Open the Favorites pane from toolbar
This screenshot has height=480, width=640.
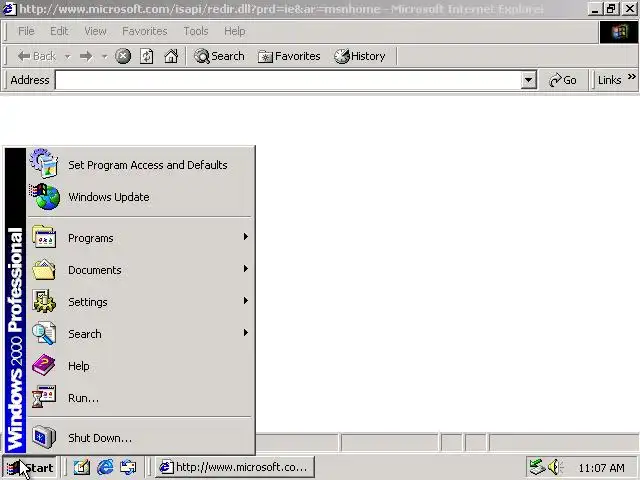[289, 56]
